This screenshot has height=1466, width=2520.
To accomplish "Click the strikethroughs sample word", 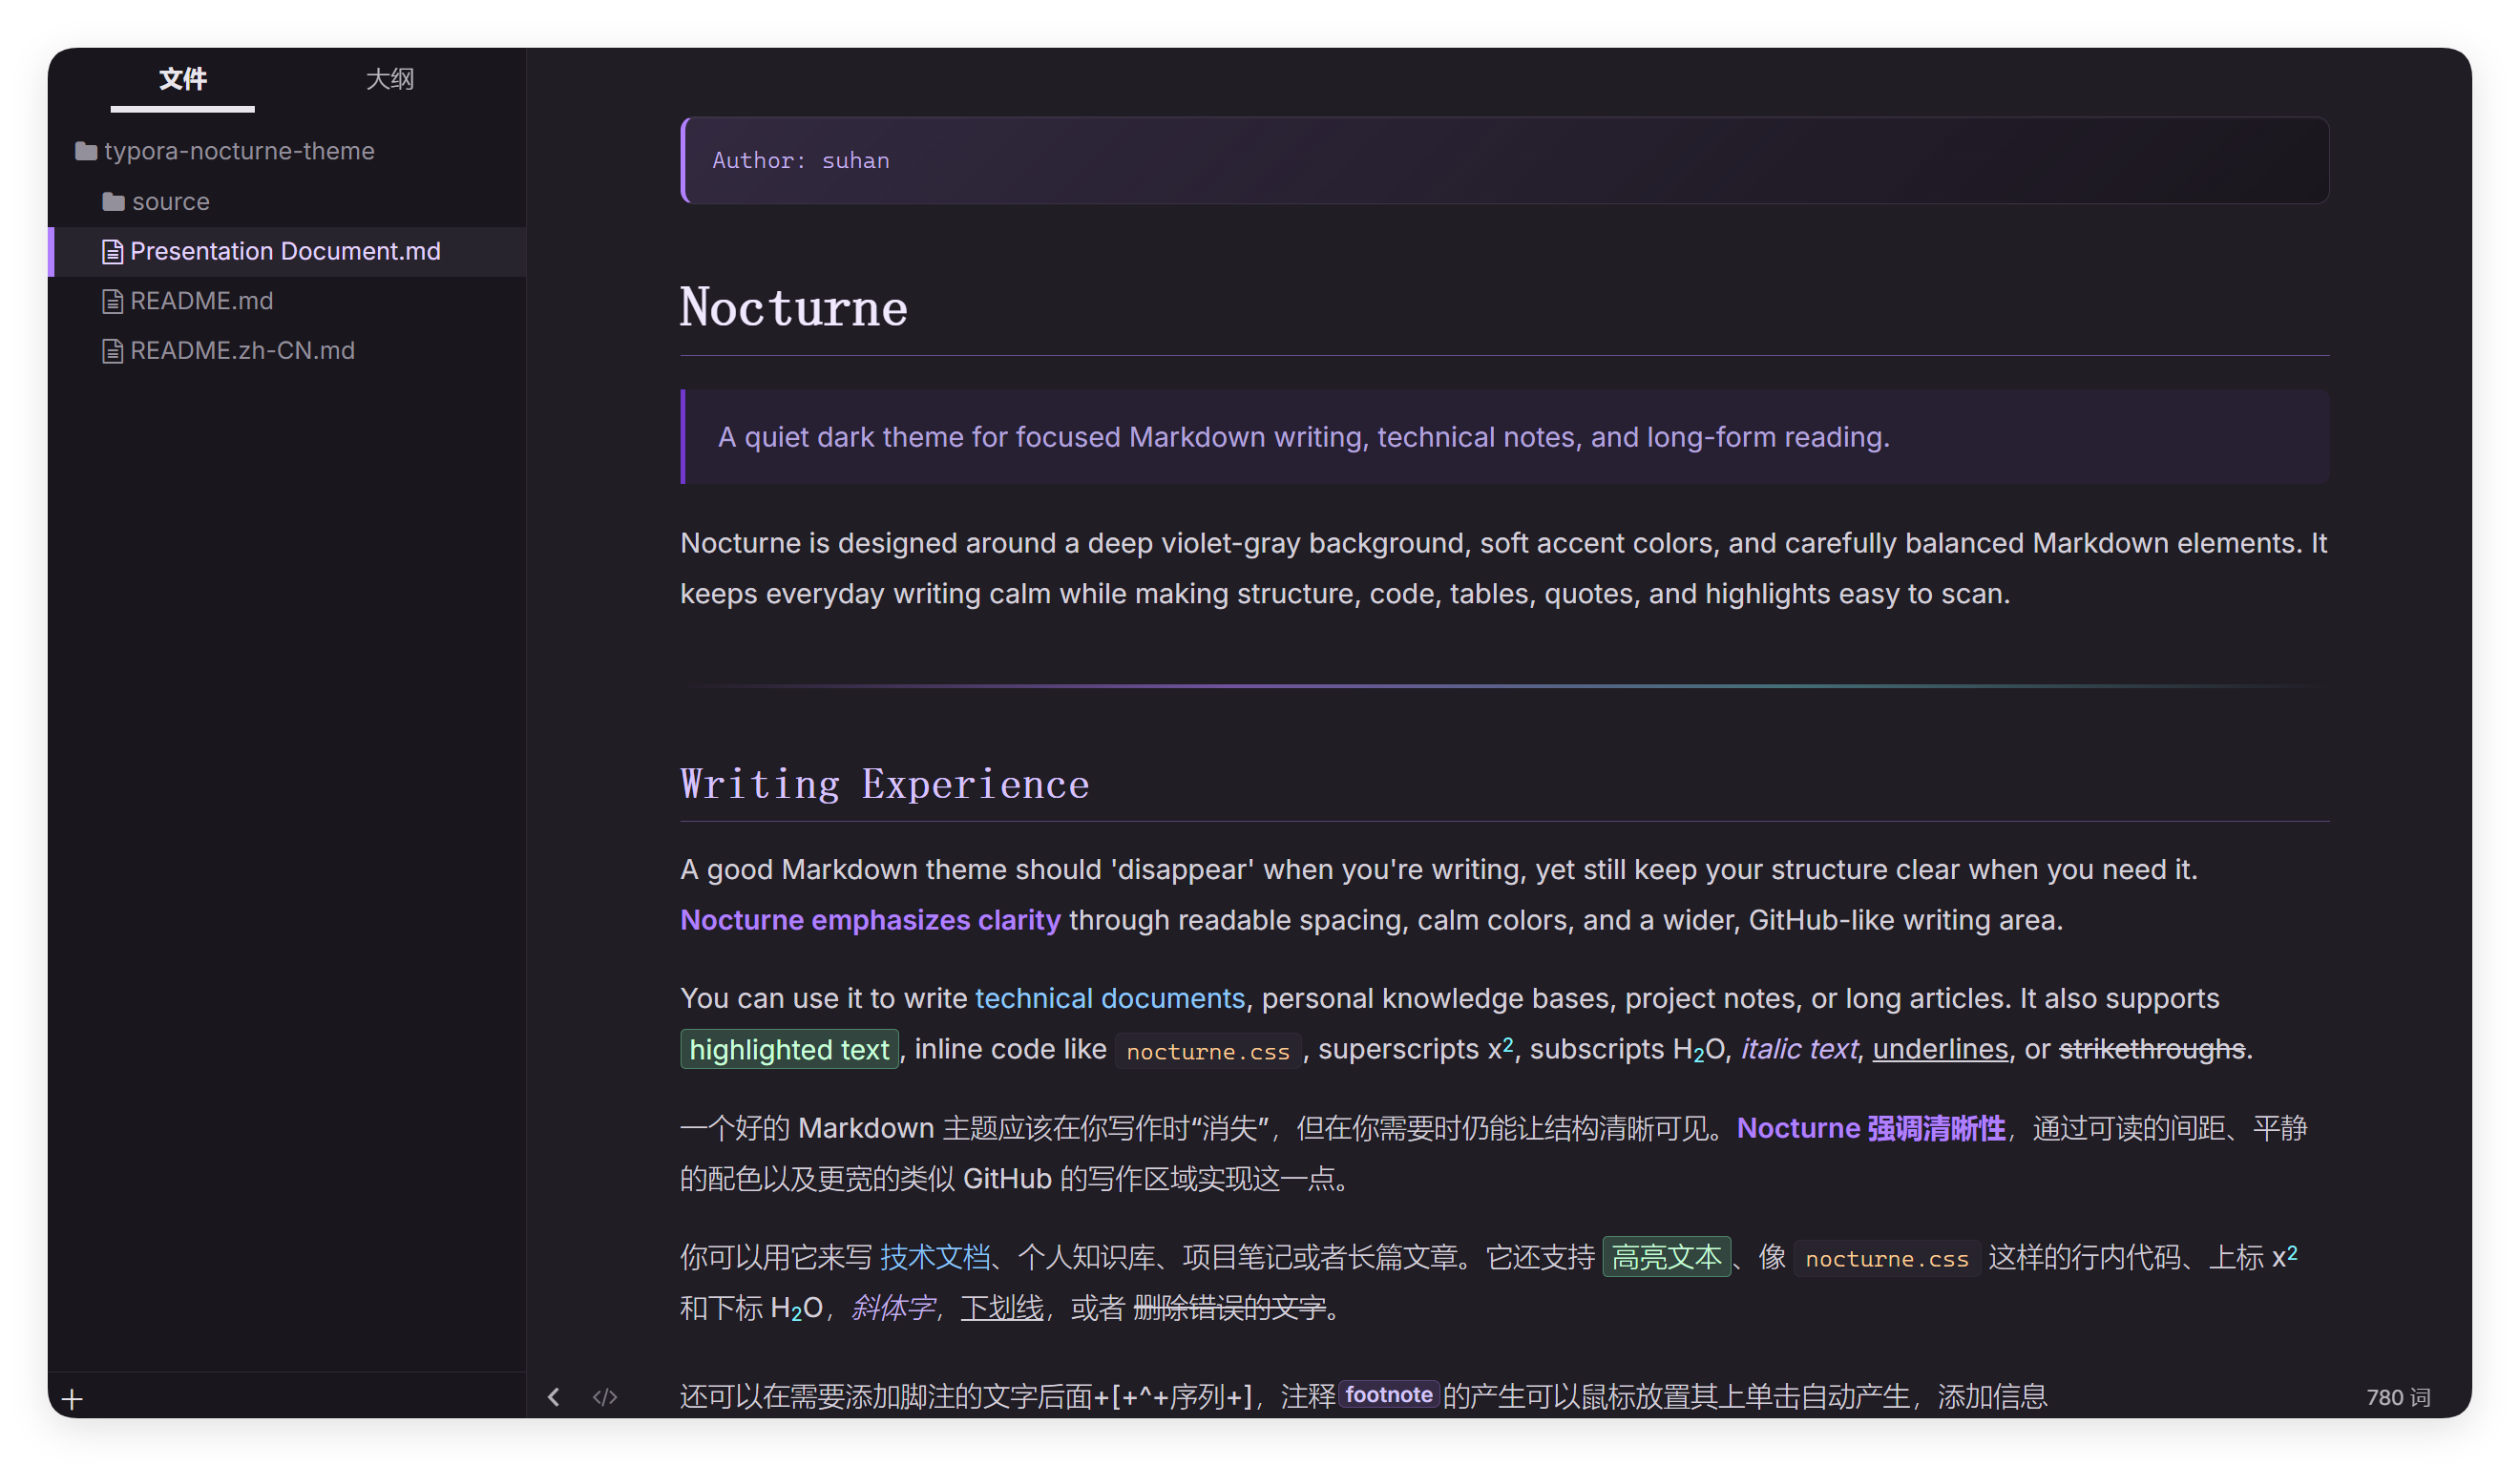I will [x=2152, y=1049].
